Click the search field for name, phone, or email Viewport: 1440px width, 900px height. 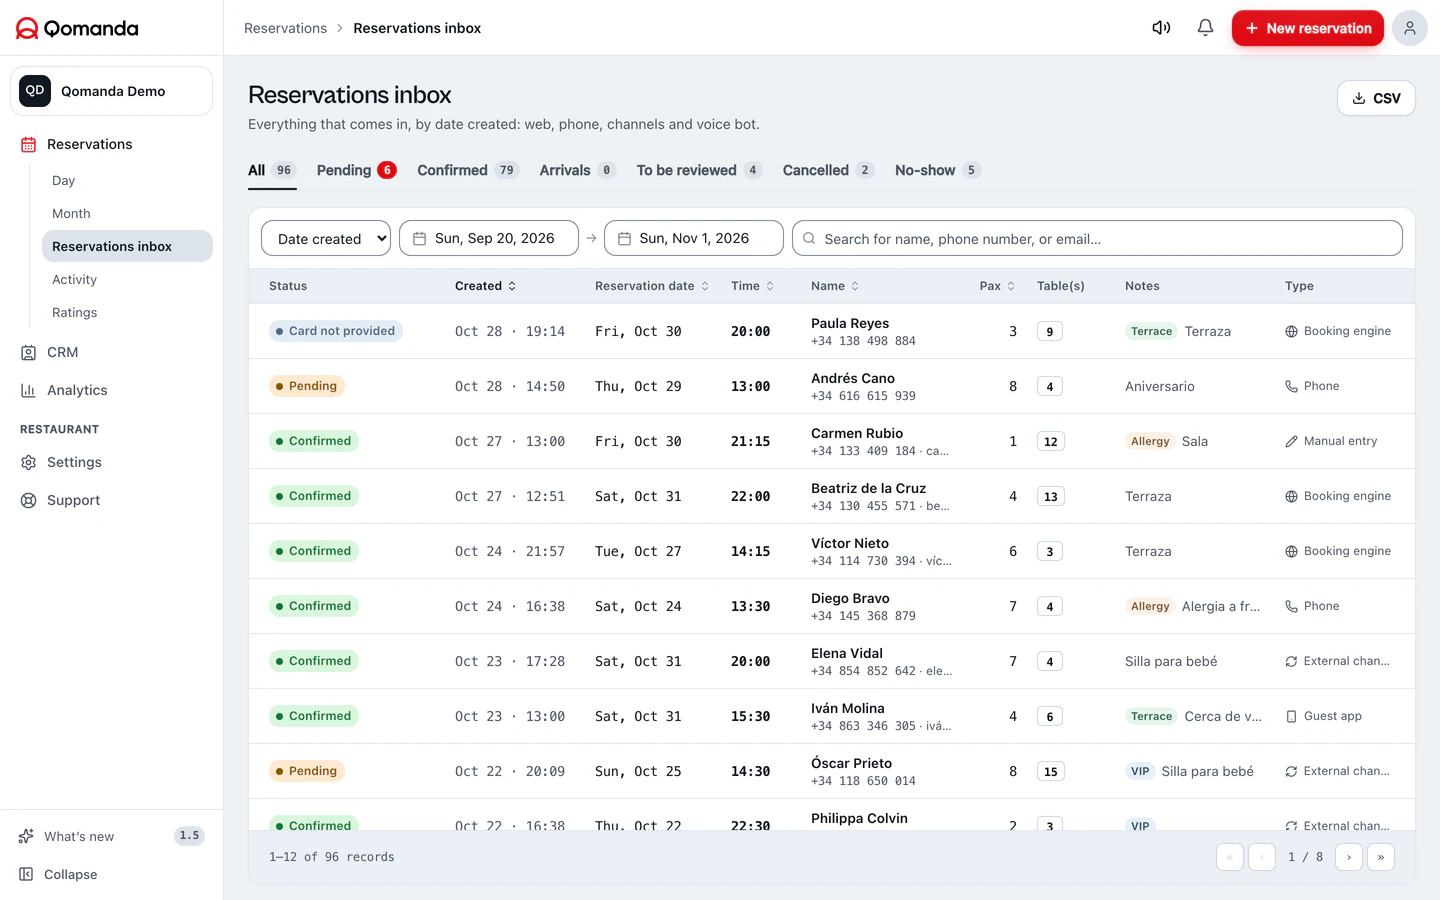[1097, 238]
